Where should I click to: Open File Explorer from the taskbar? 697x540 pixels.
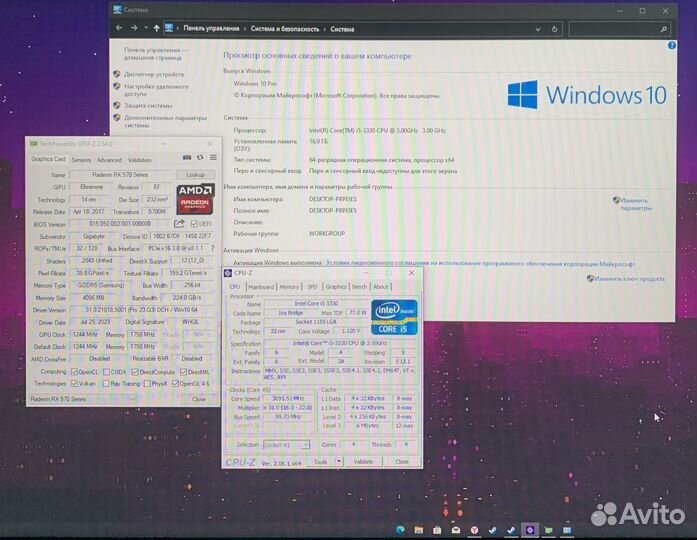418,530
